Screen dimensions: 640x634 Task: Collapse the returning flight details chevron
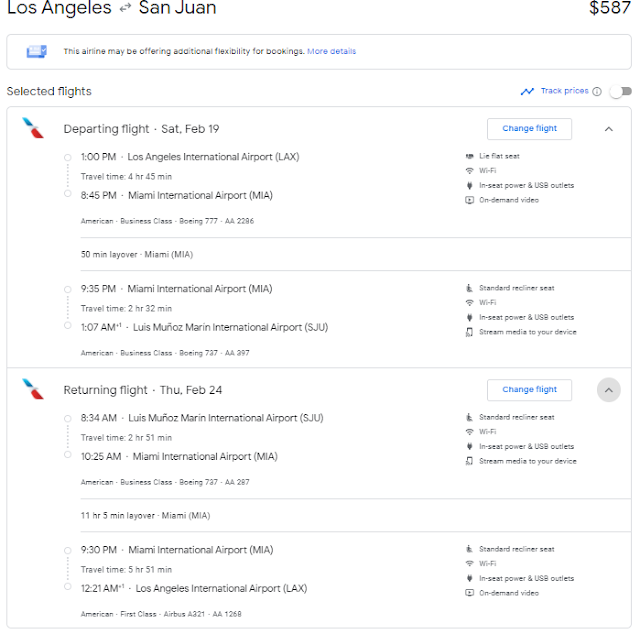[609, 390]
